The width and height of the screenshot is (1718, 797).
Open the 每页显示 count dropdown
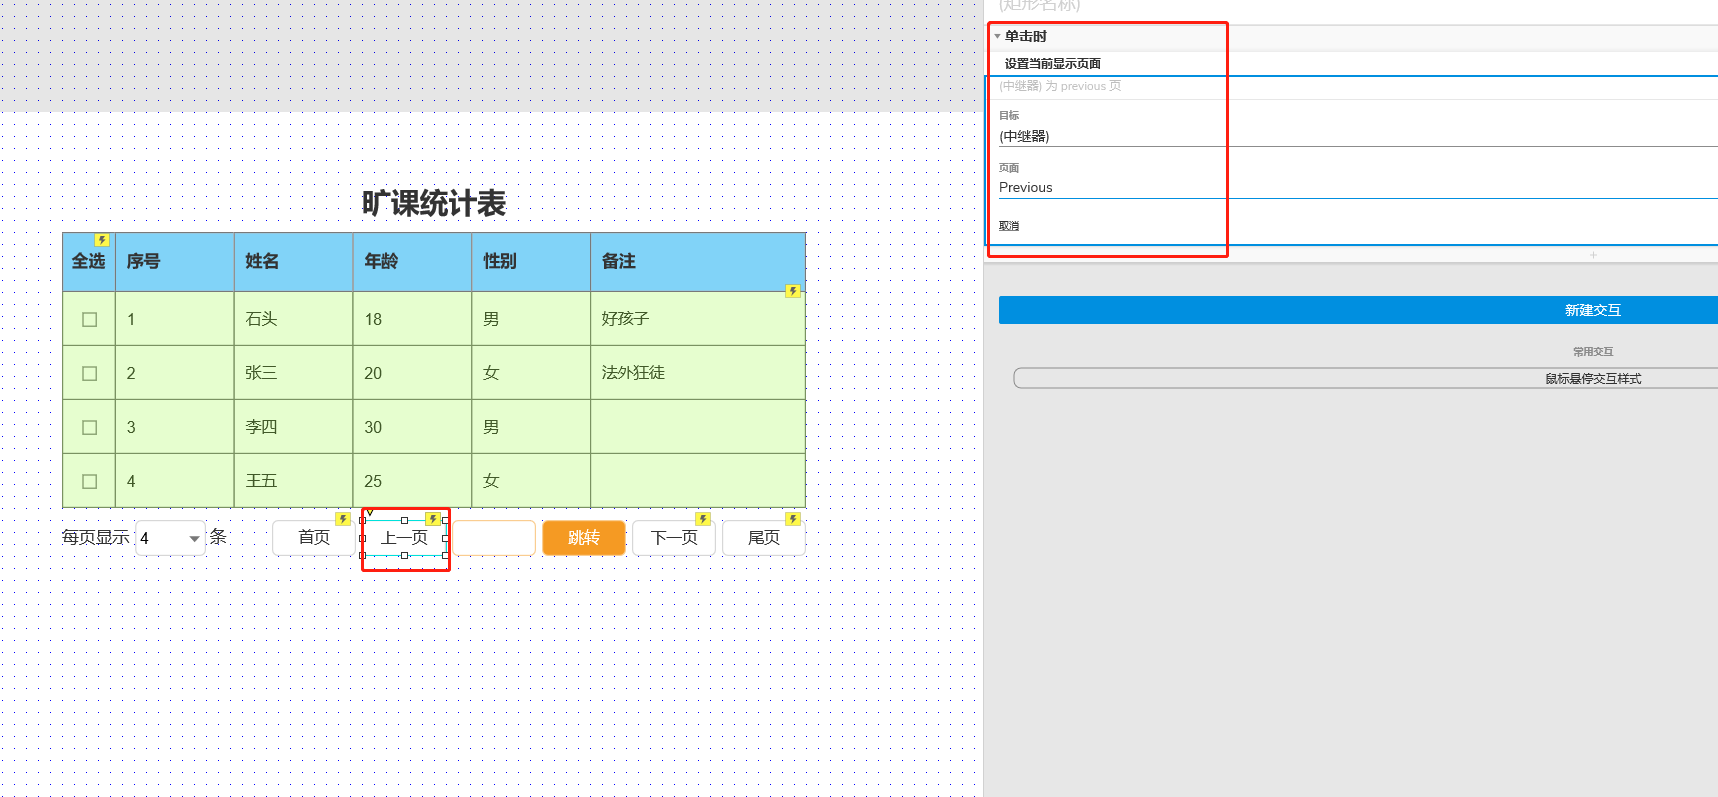pyautogui.click(x=170, y=538)
